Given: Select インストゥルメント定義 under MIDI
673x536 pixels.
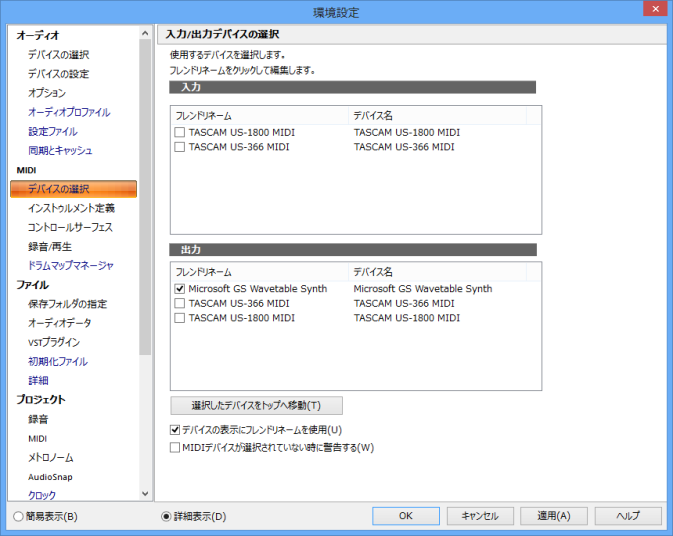Looking at the screenshot, I should [x=71, y=208].
